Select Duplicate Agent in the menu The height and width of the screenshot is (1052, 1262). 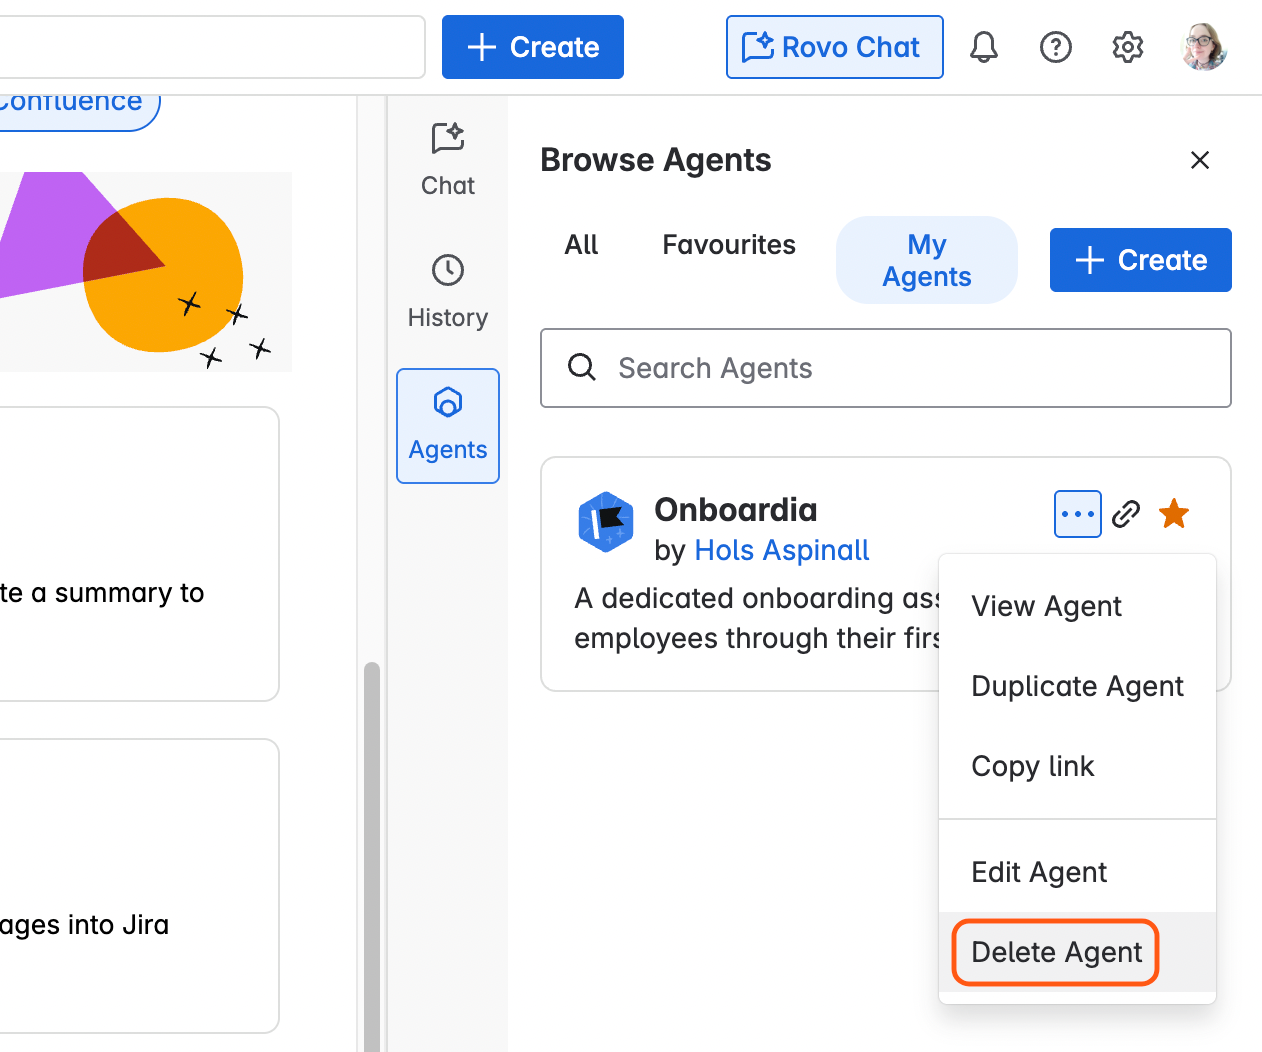click(x=1077, y=686)
